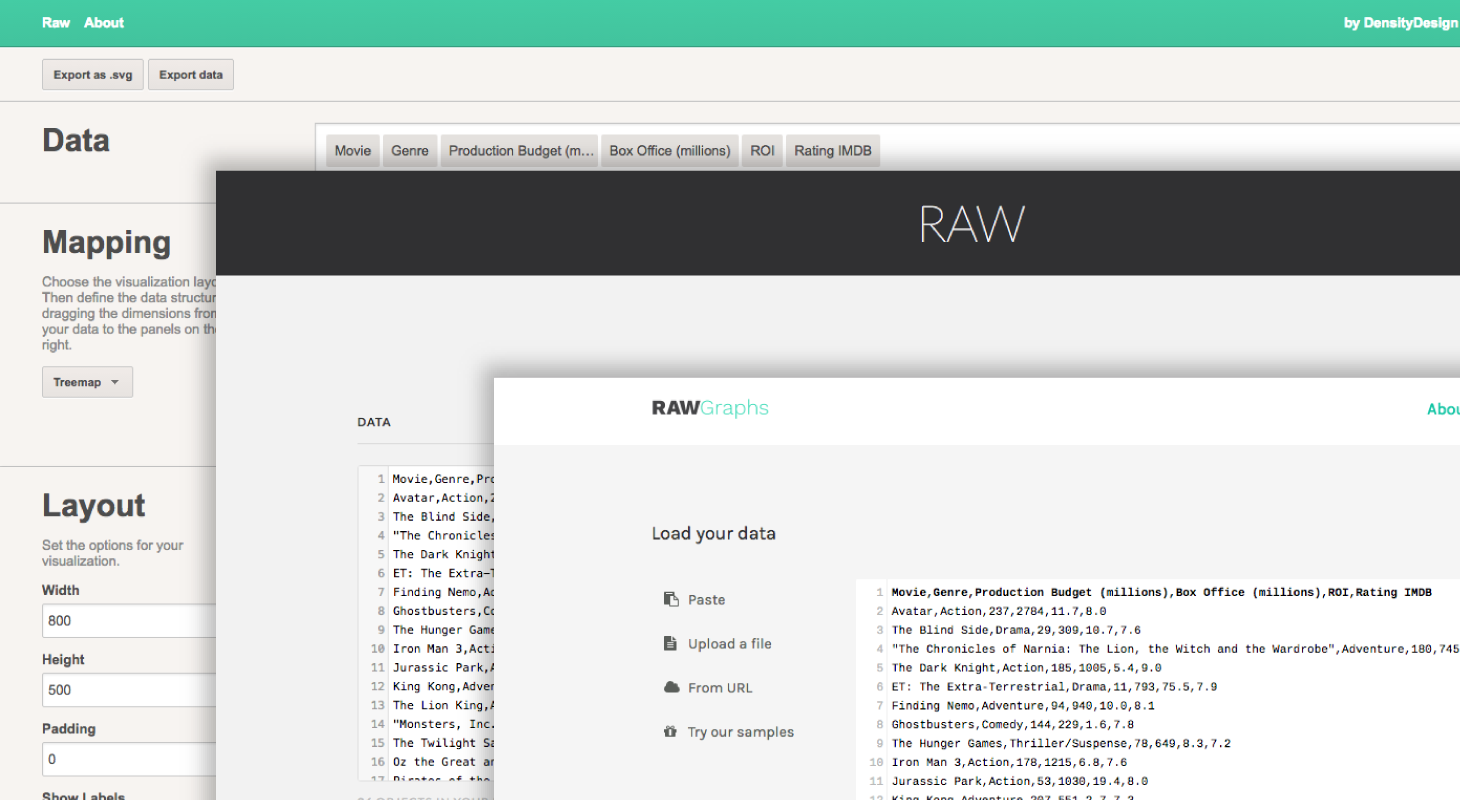1460x800 pixels.
Task: Click the Paste clipboard icon
Action: pyautogui.click(x=671, y=599)
